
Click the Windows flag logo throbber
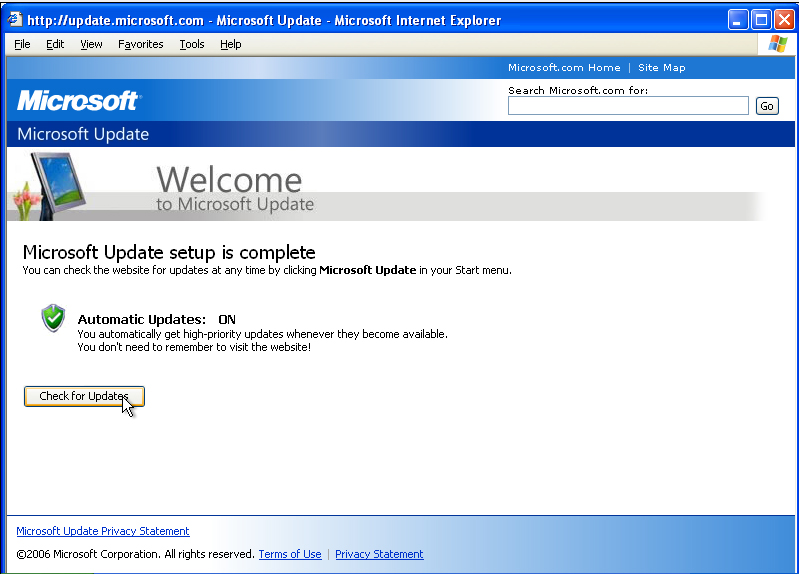coord(778,44)
